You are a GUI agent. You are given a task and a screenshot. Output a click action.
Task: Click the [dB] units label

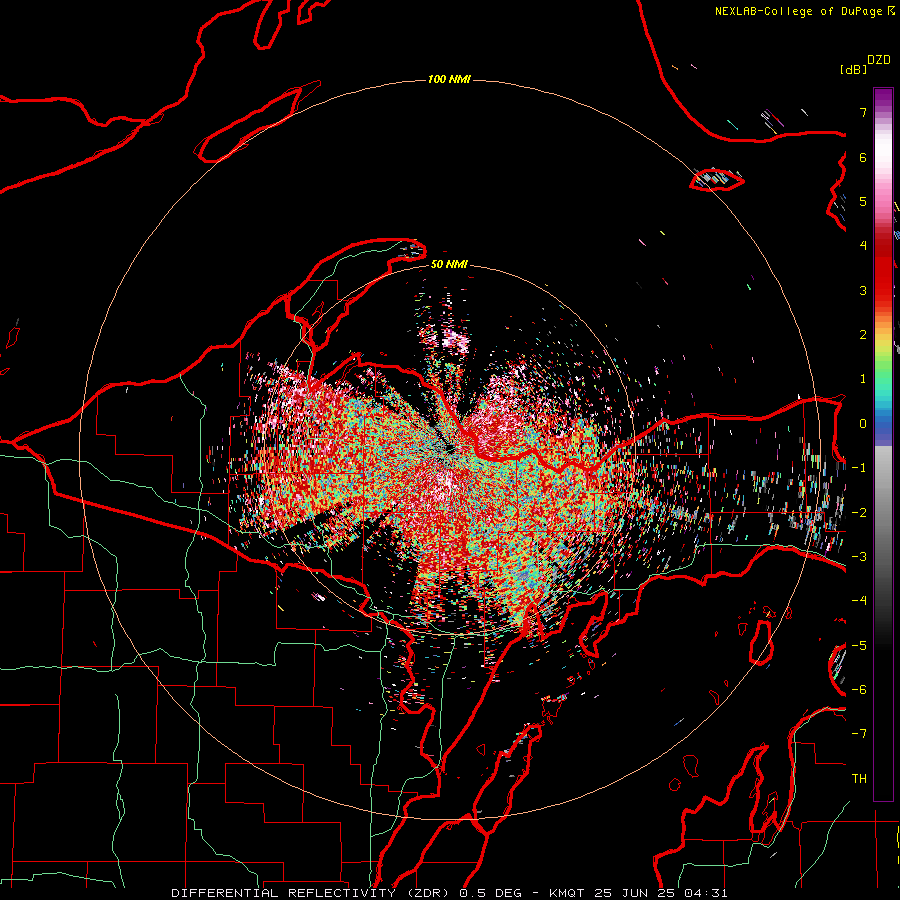click(853, 69)
